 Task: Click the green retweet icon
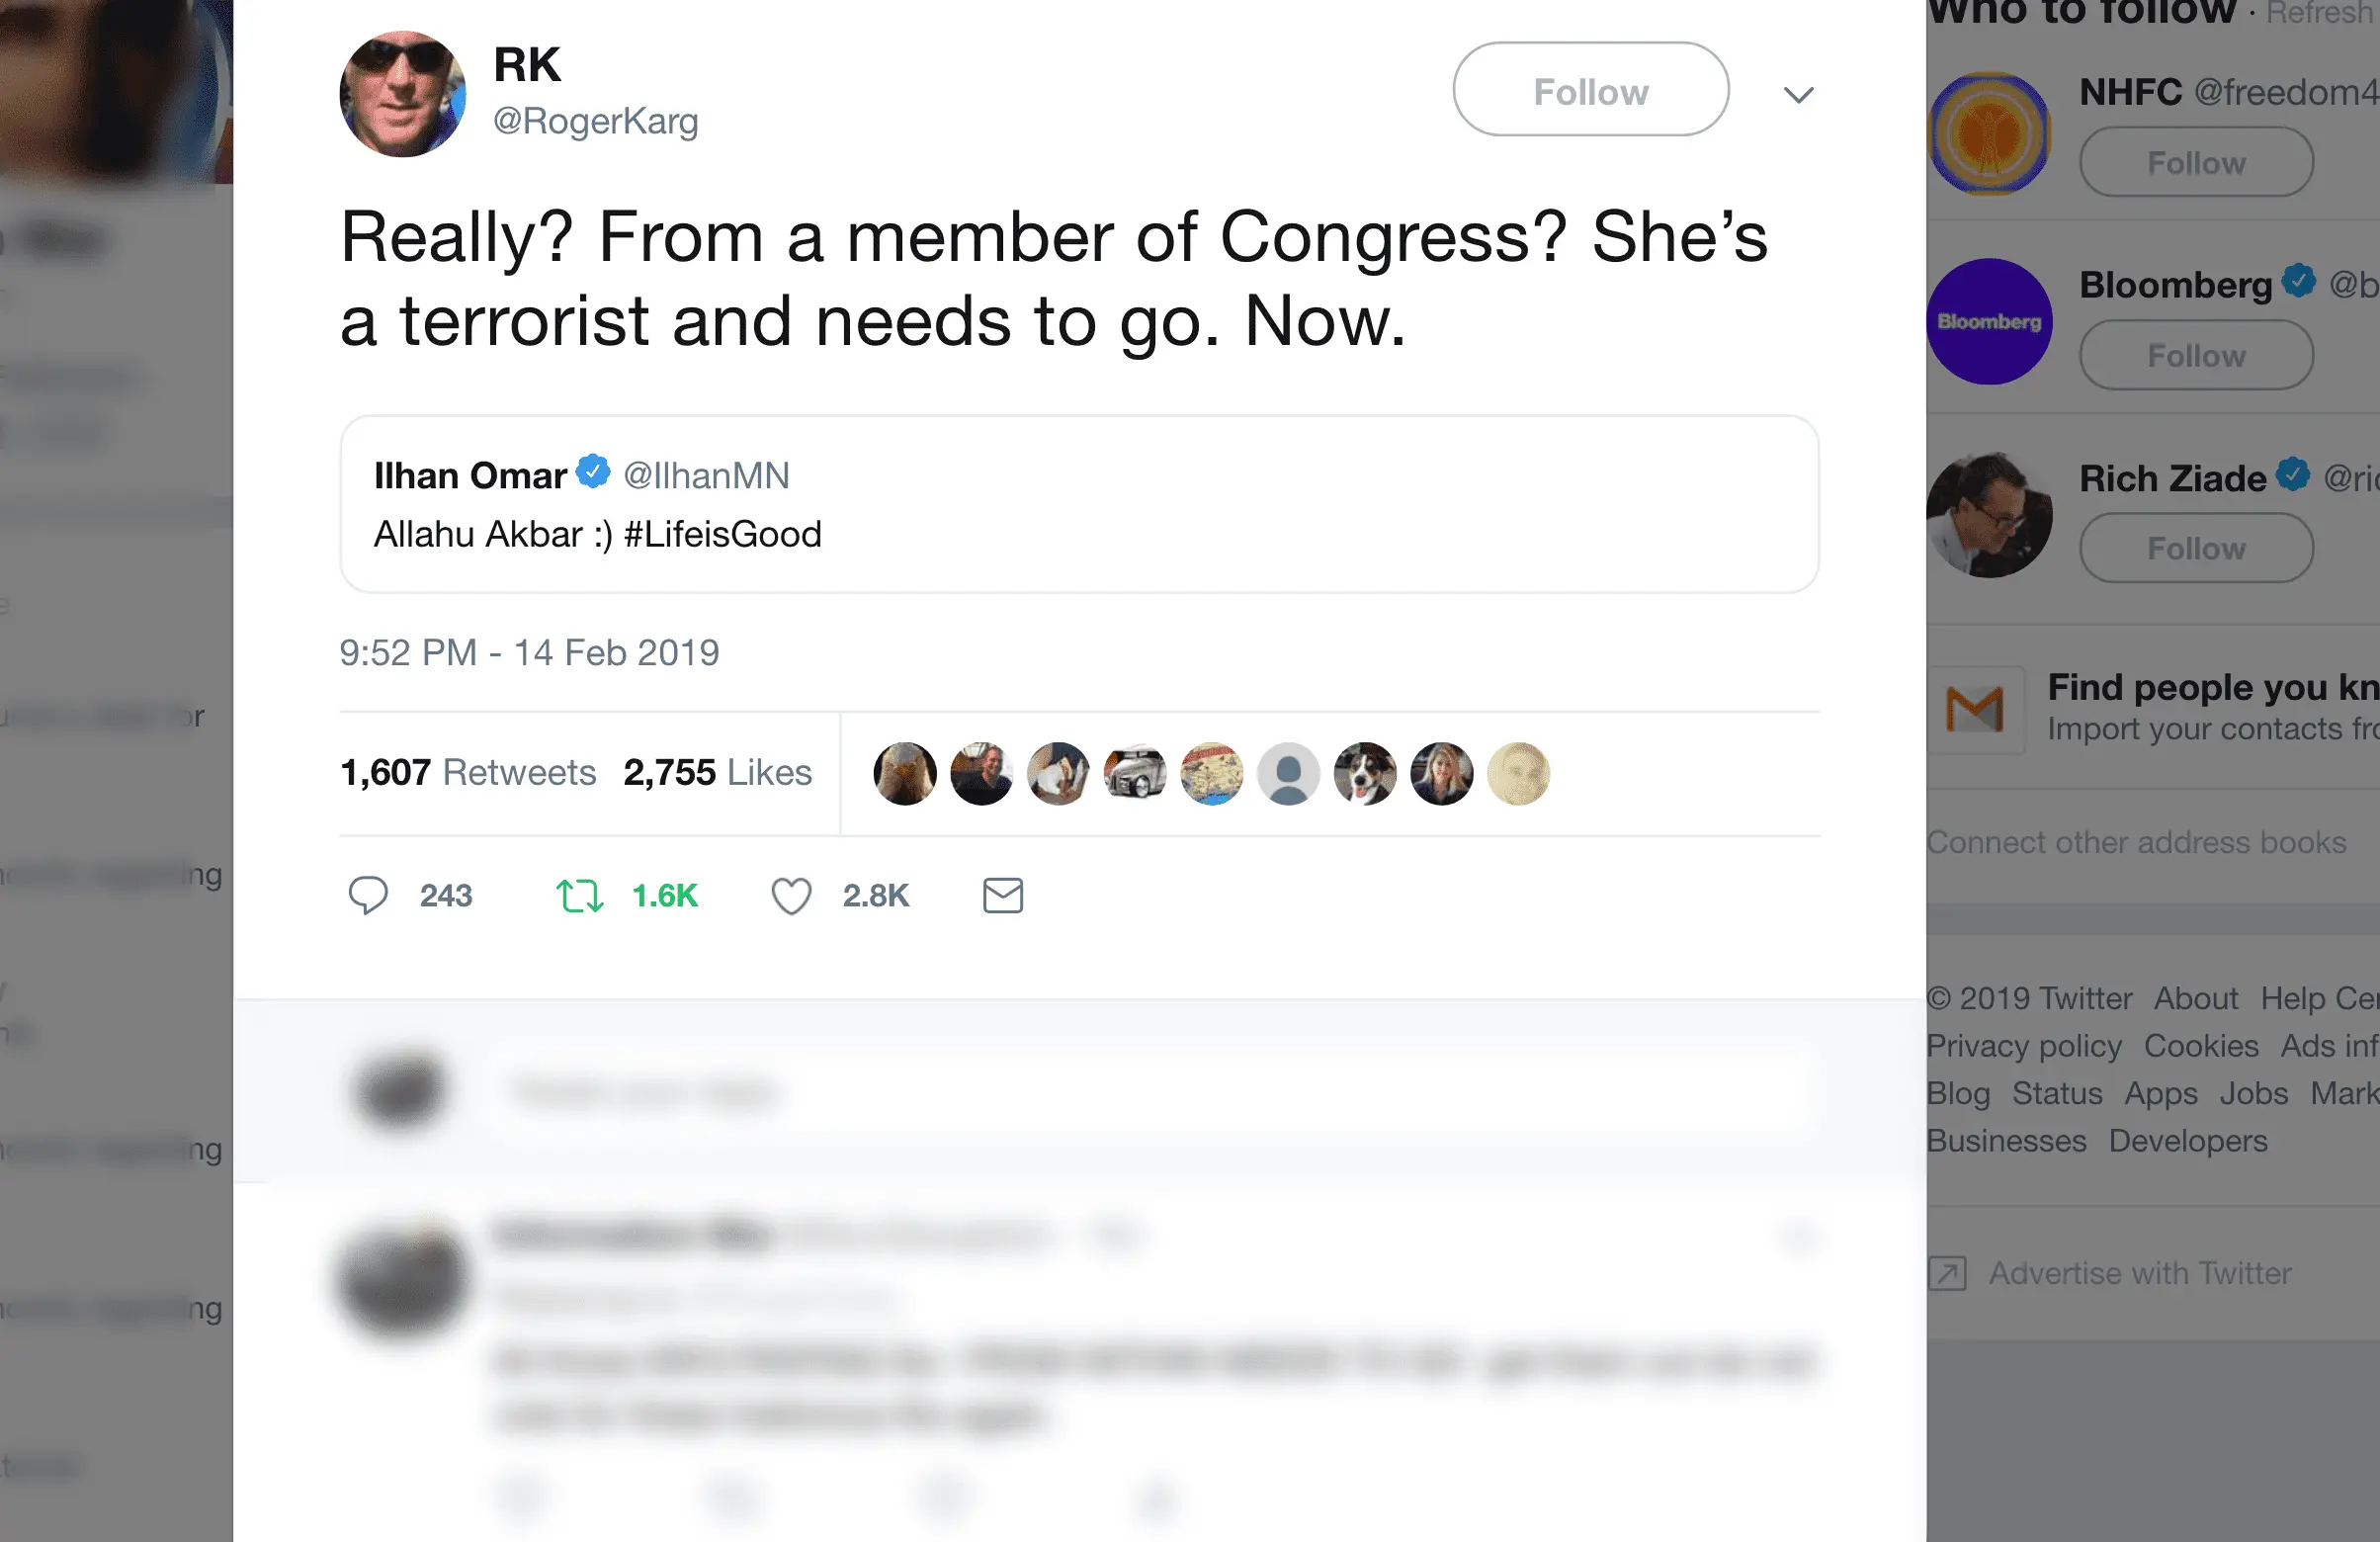click(579, 895)
